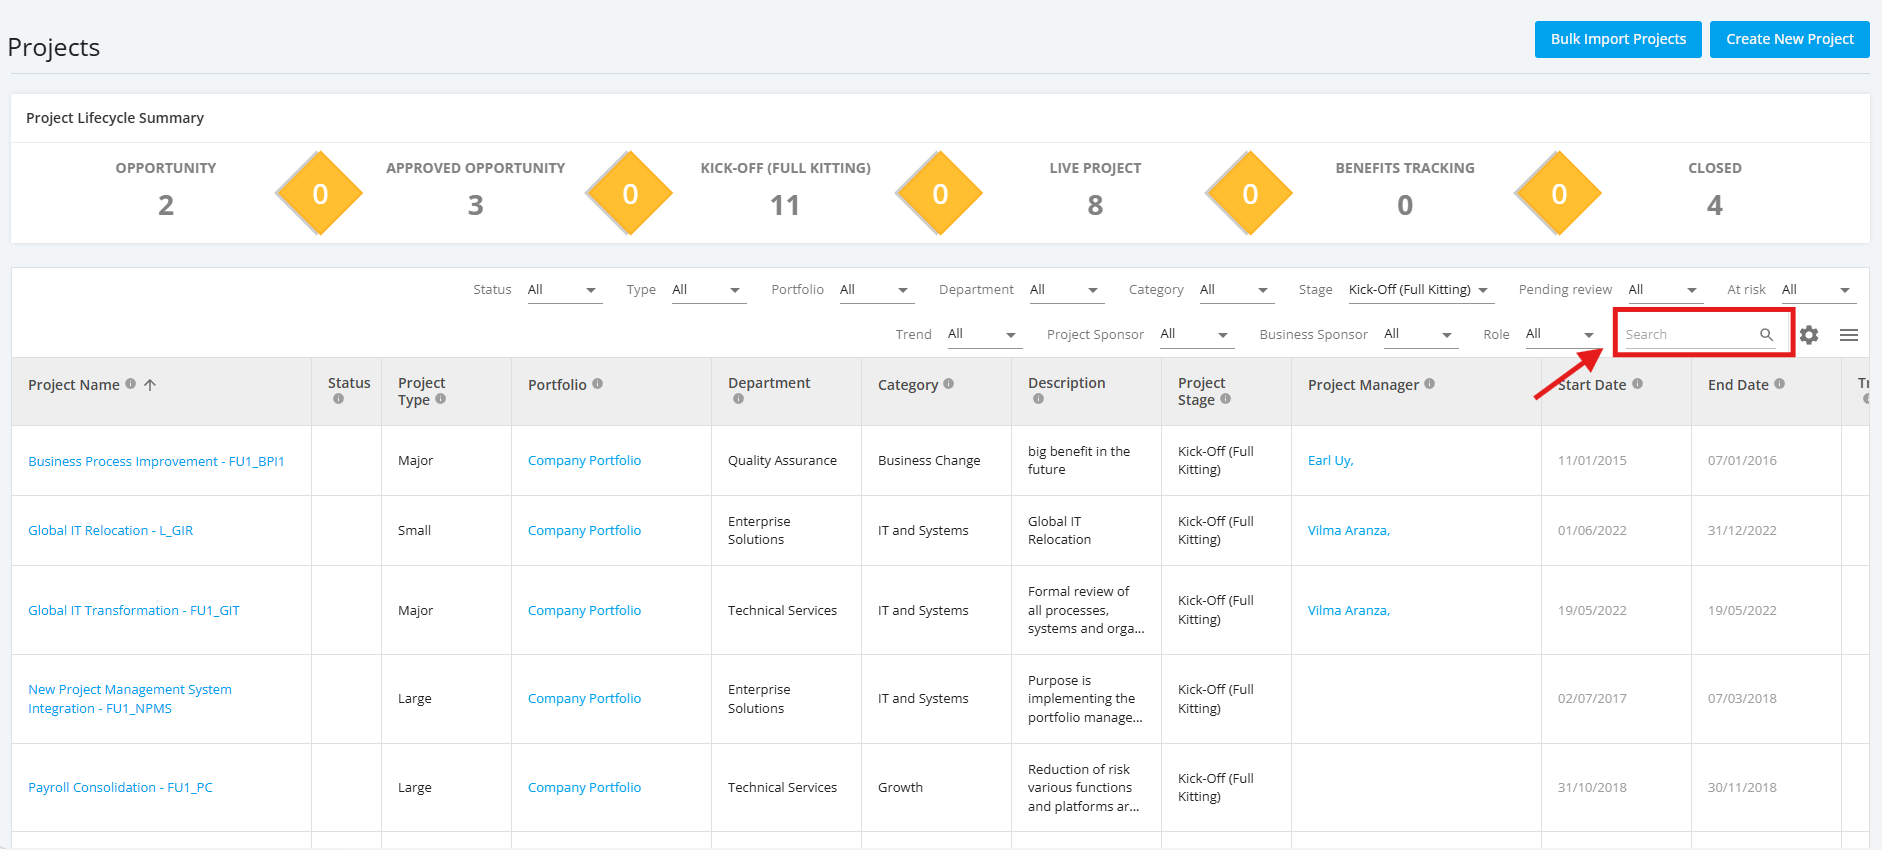Click the info icon next to End Date
This screenshot has width=1882, height=852.
pyautogui.click(x=1779, y=384)
